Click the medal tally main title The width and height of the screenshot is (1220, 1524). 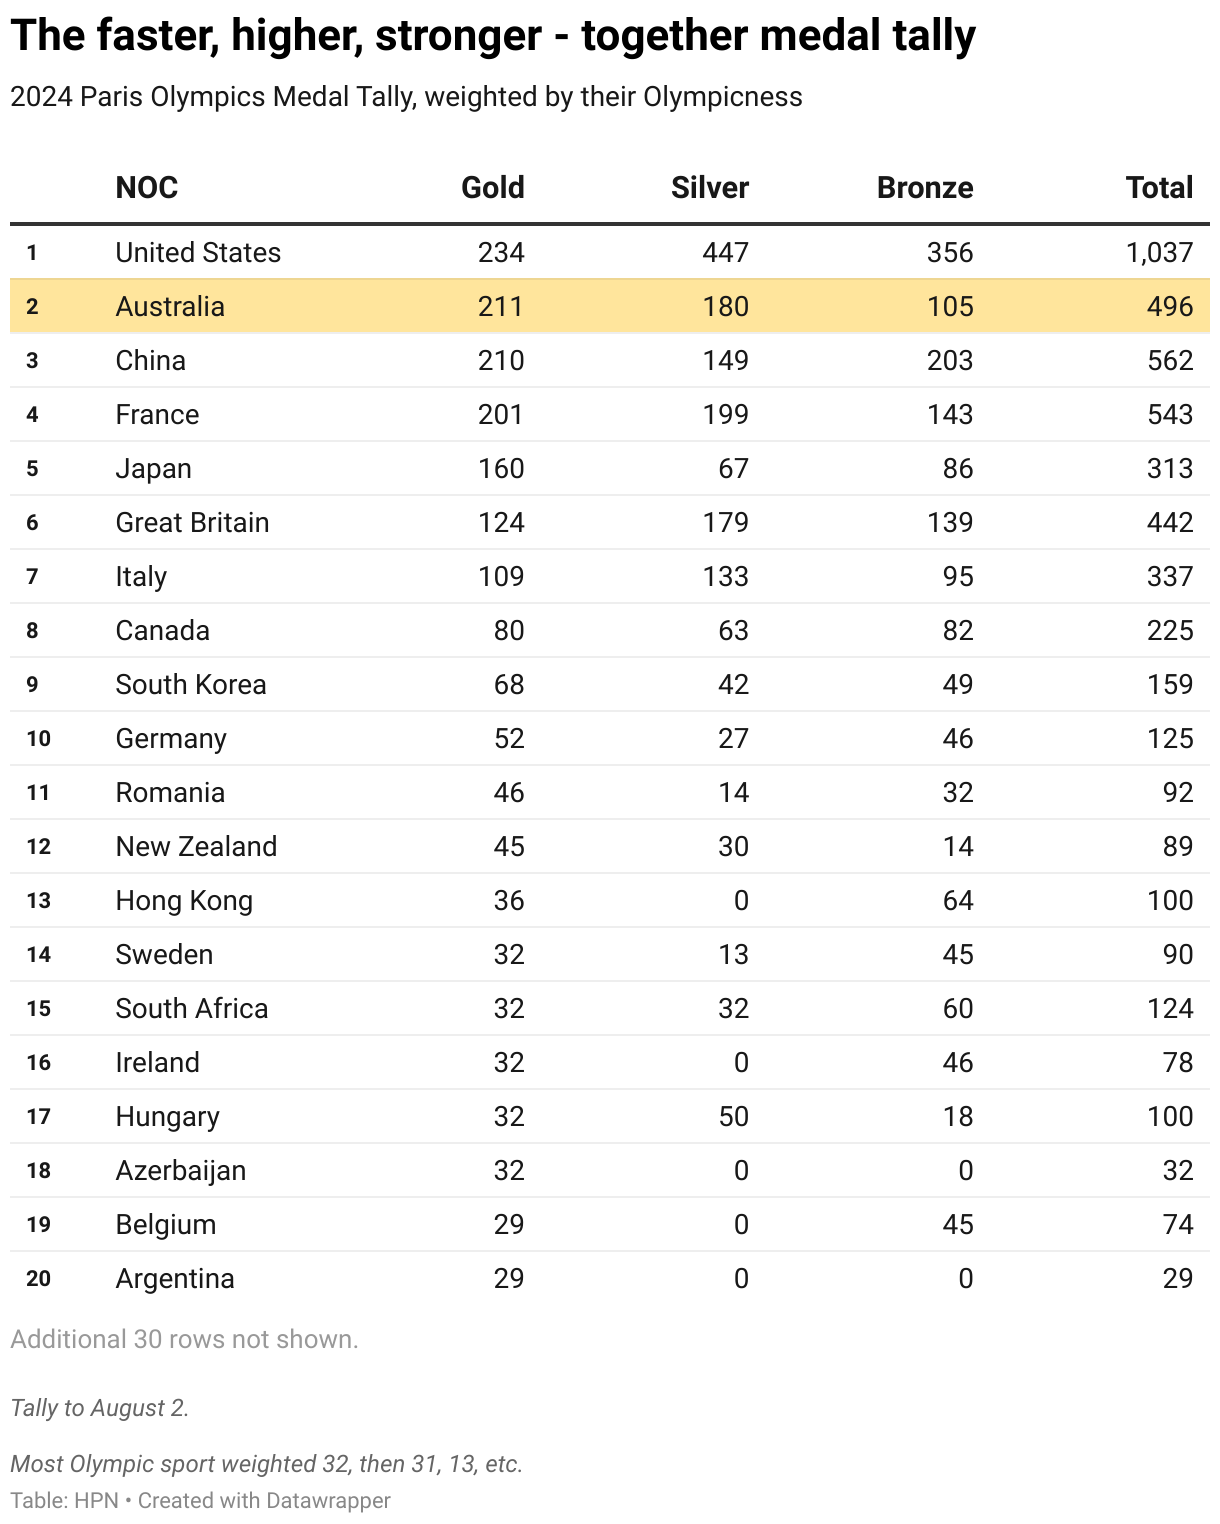(492, 37)
